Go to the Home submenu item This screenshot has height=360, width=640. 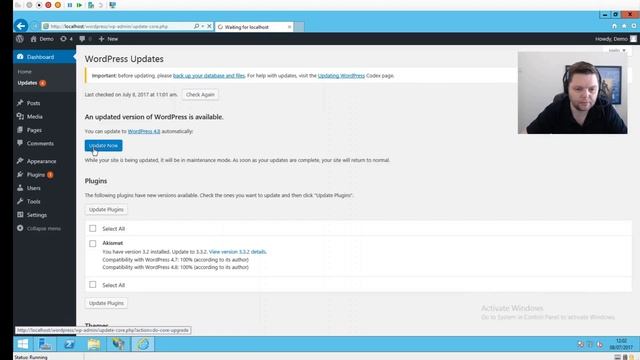pos(24,71)
